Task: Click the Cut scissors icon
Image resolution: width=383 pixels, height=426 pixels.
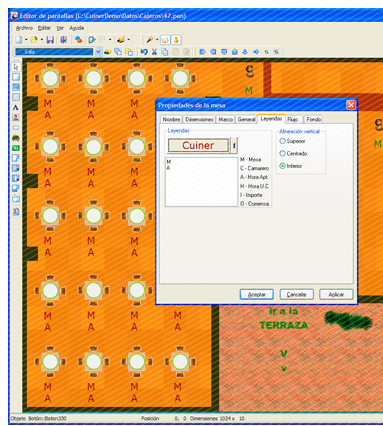Action: point(154,52)
